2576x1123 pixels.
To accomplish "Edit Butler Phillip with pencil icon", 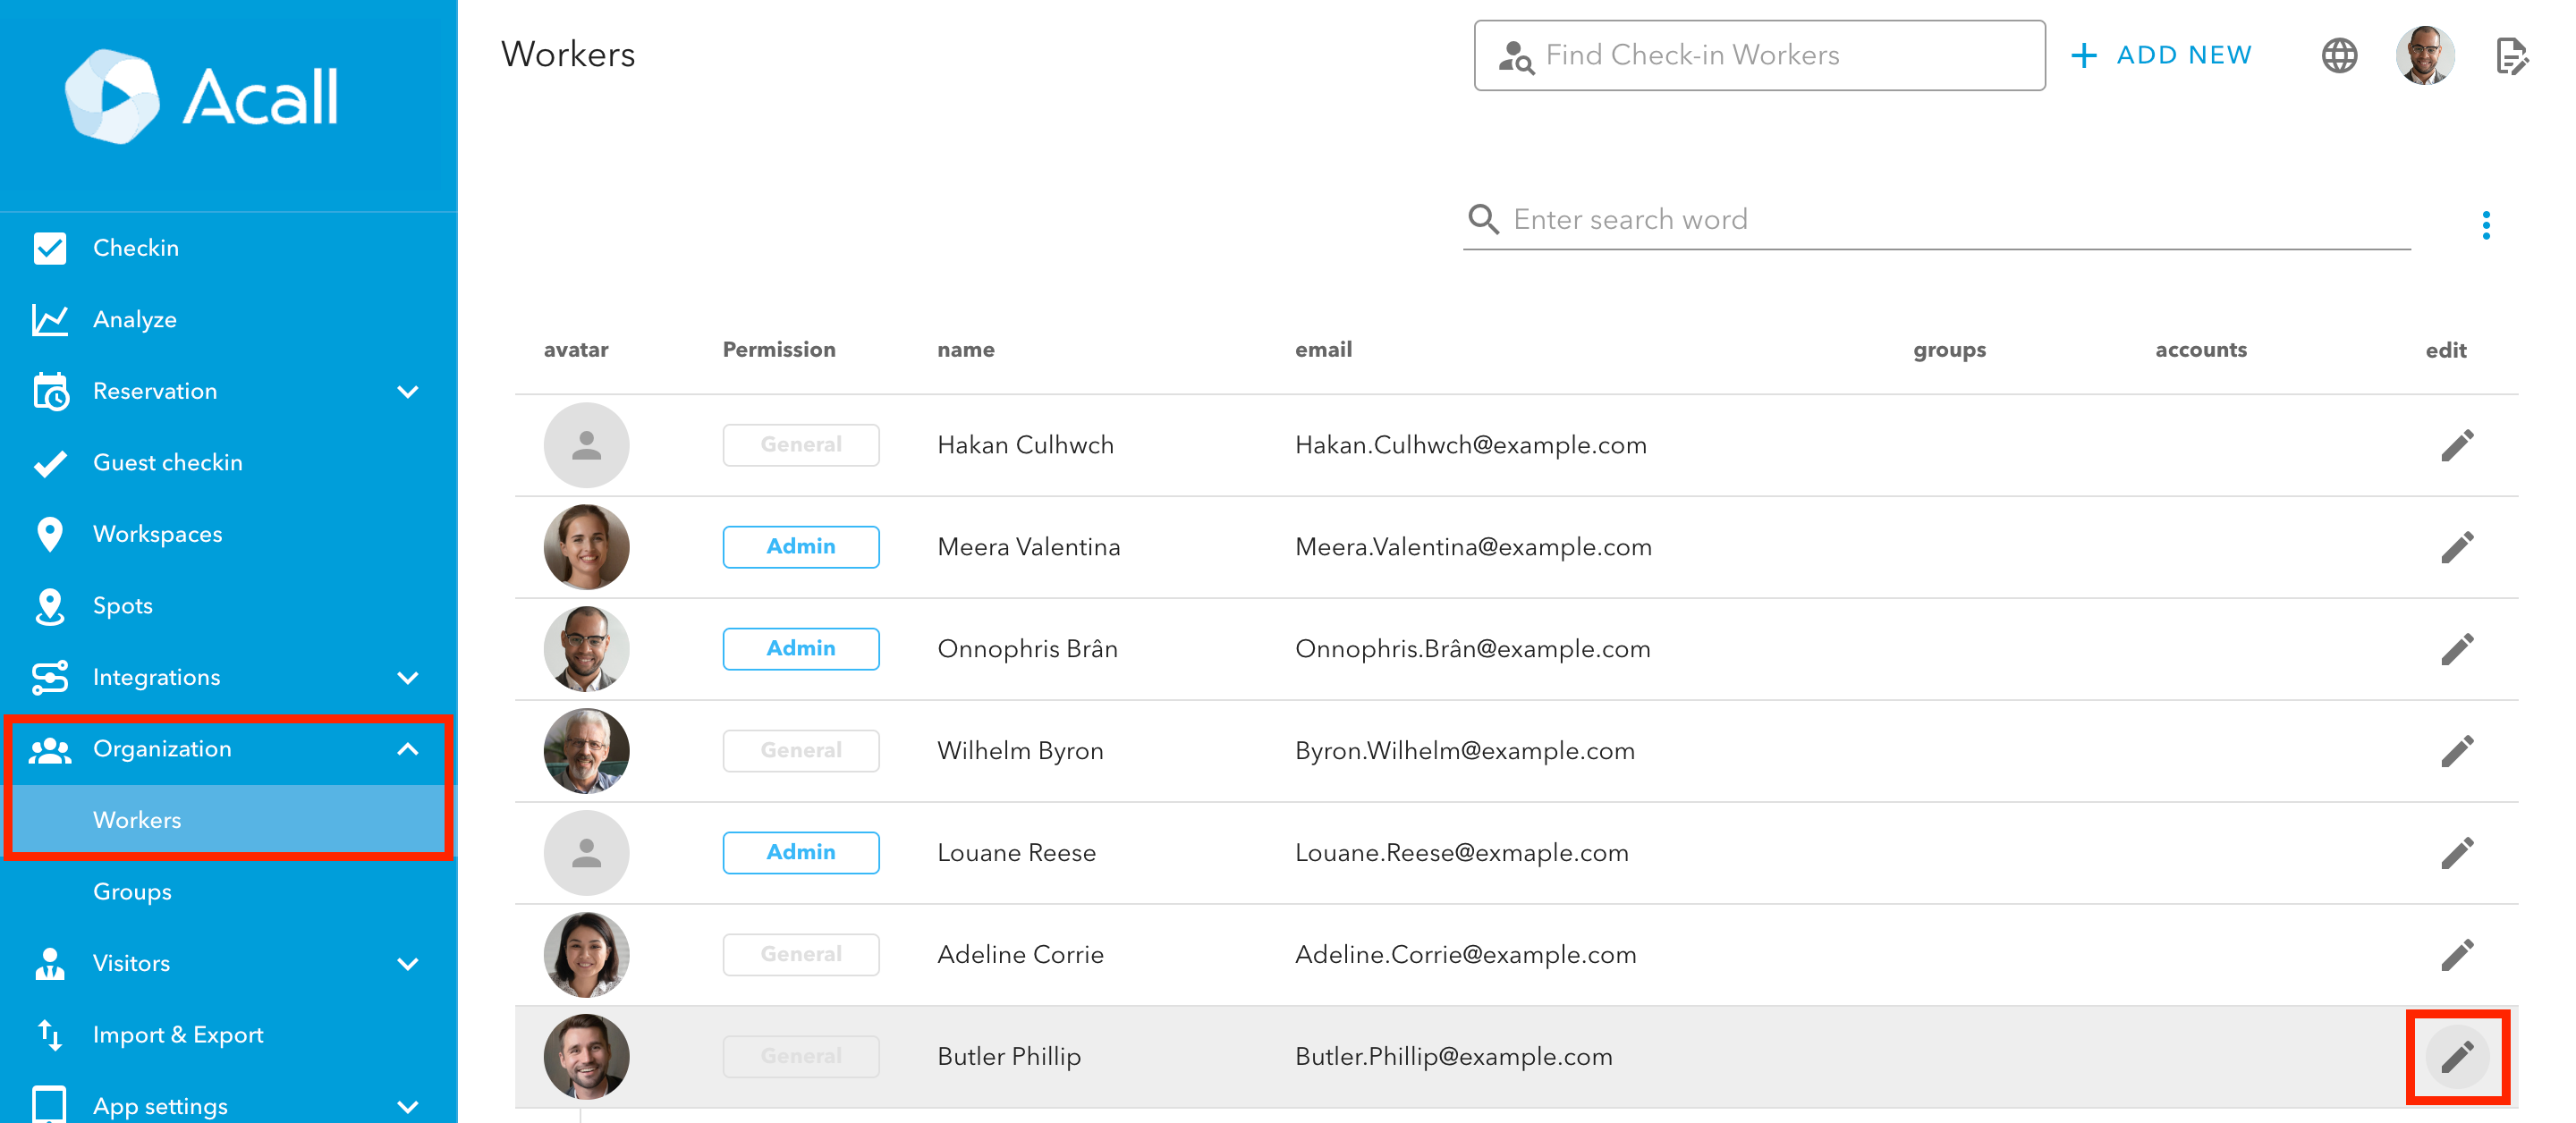I will click(x=2456, y=1056).
